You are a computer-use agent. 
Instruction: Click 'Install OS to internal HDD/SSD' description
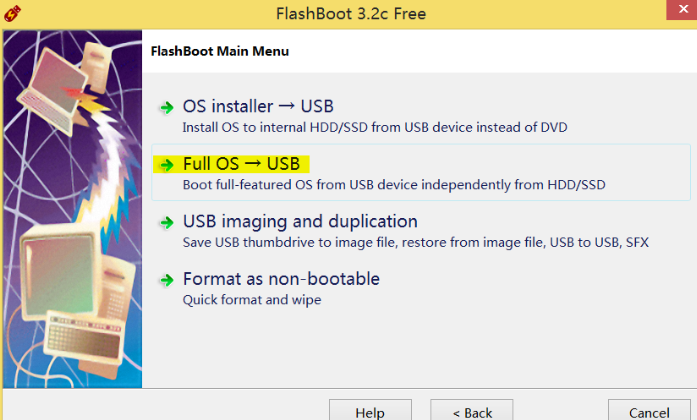click(x=375, y=128)
